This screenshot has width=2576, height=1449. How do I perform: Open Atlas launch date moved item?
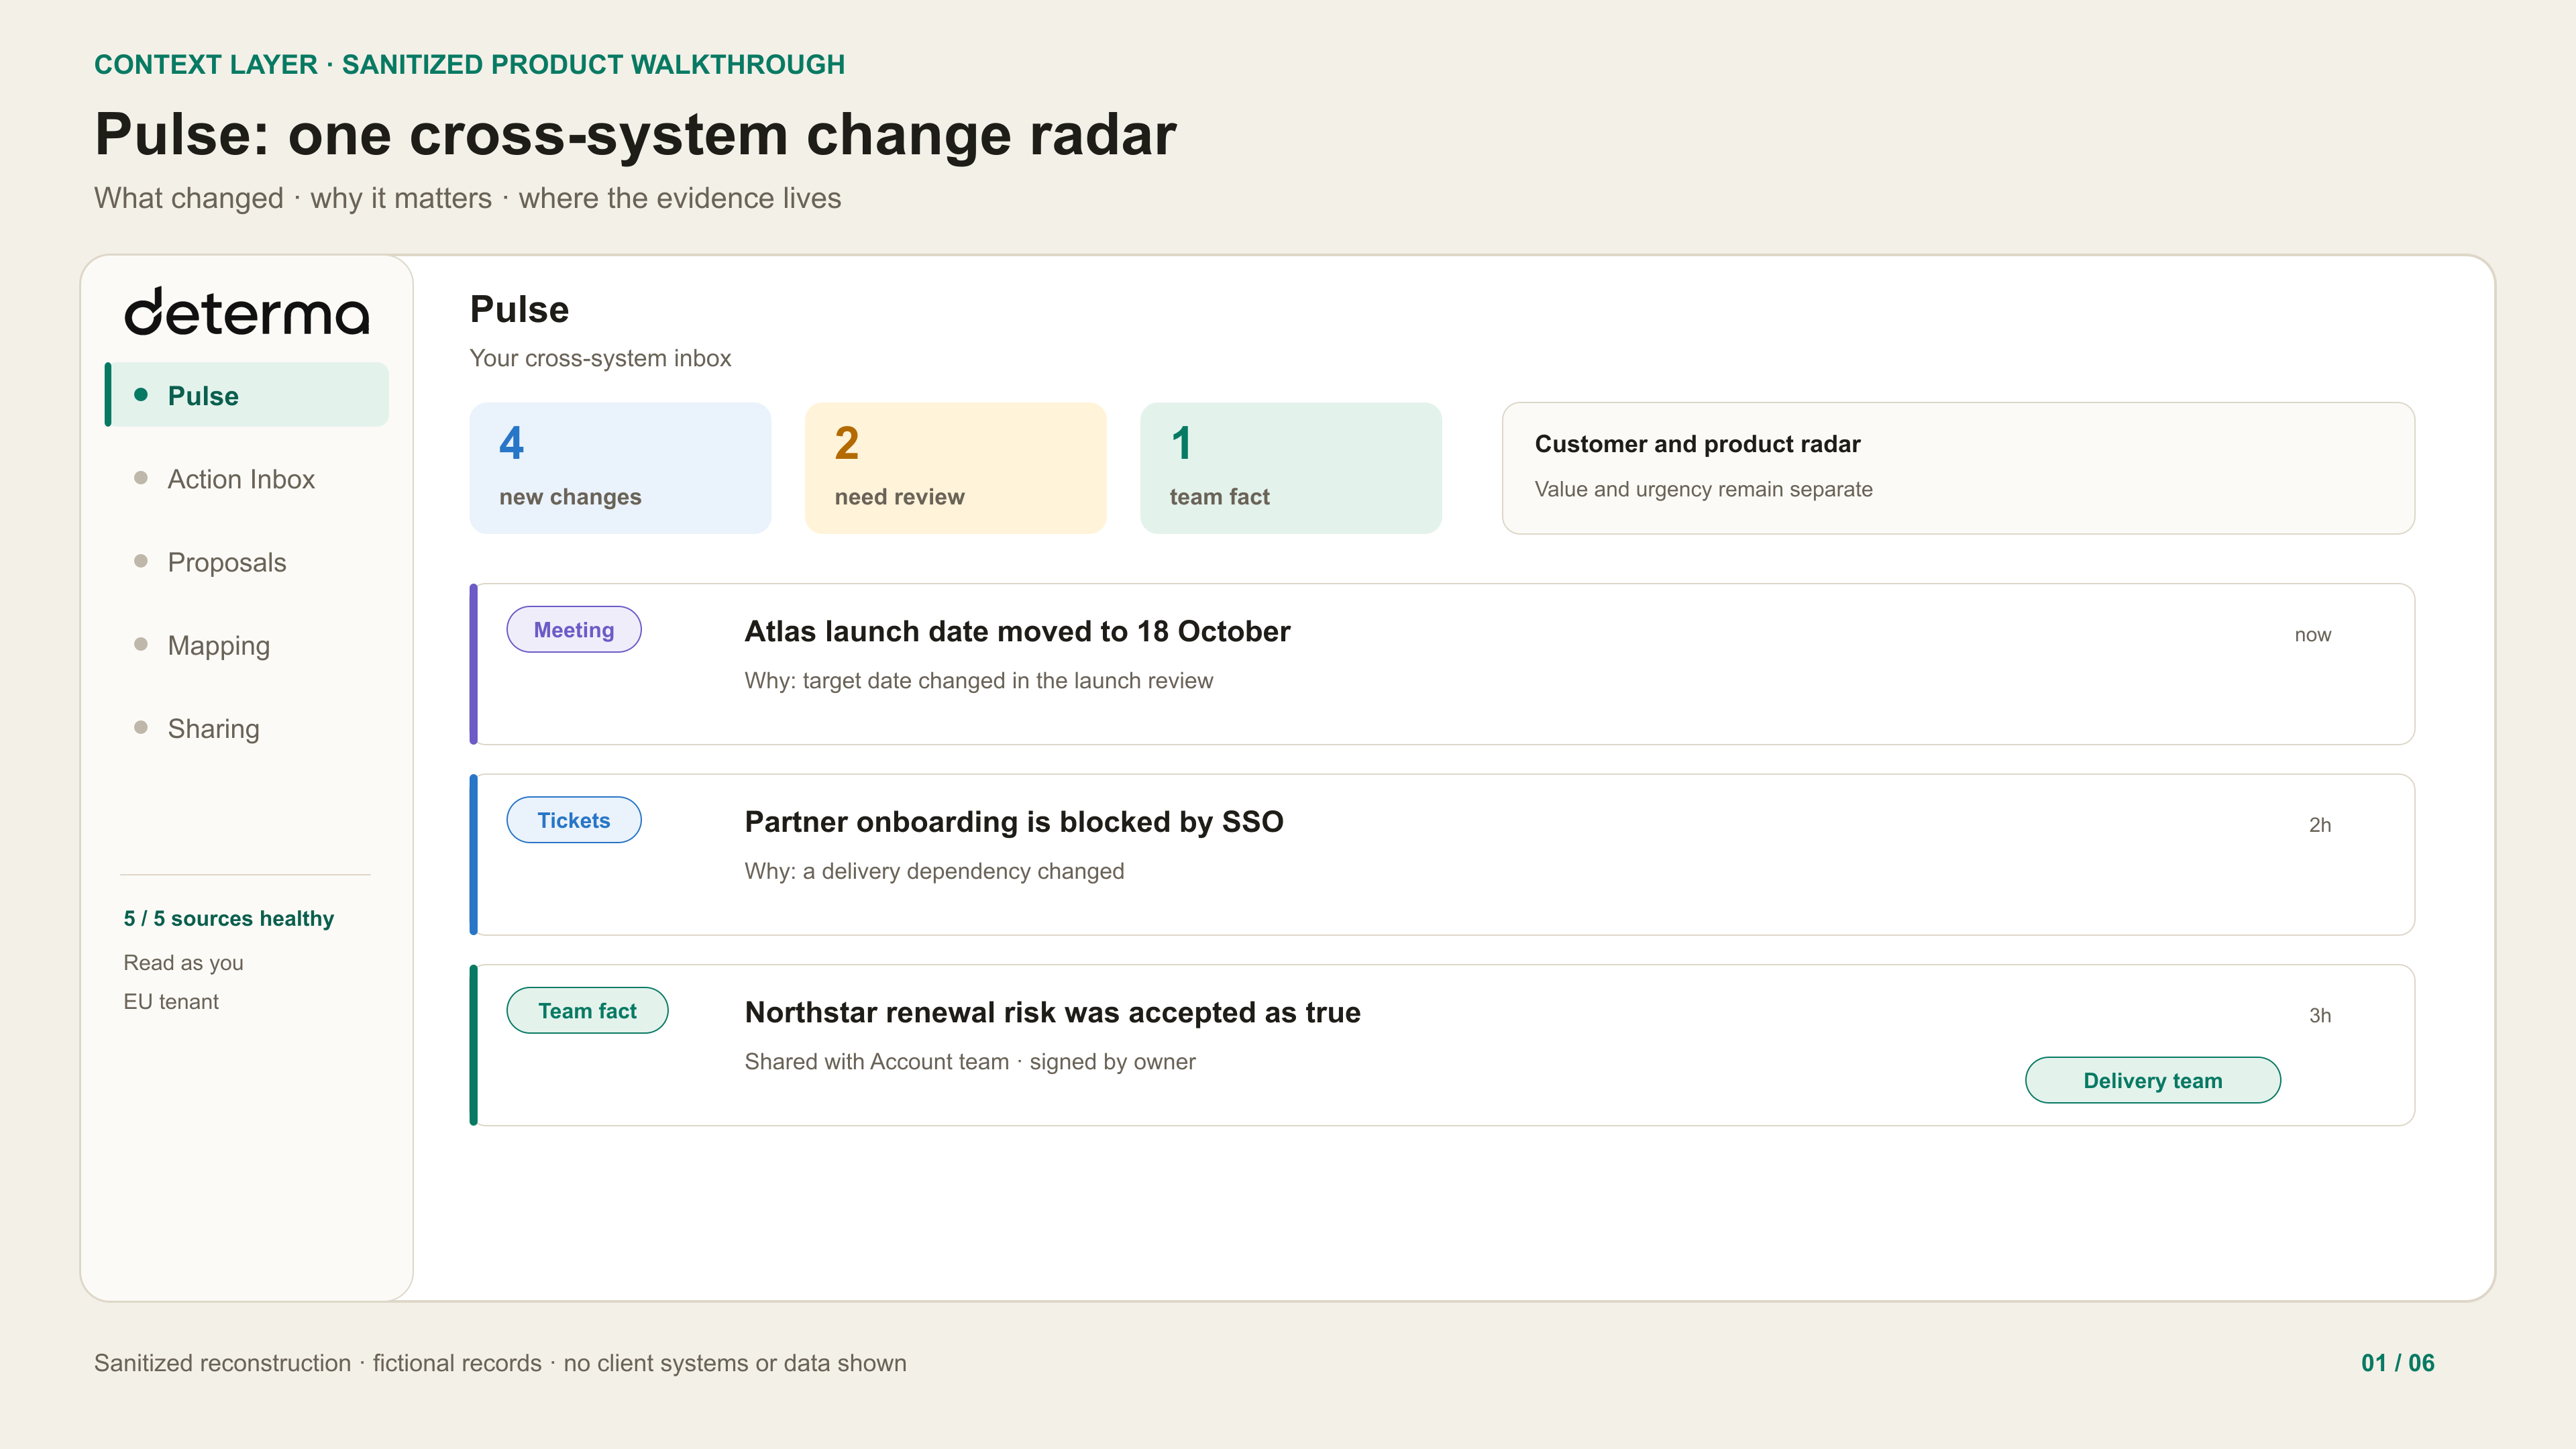pyautogui.click(x=1442, y=664)
